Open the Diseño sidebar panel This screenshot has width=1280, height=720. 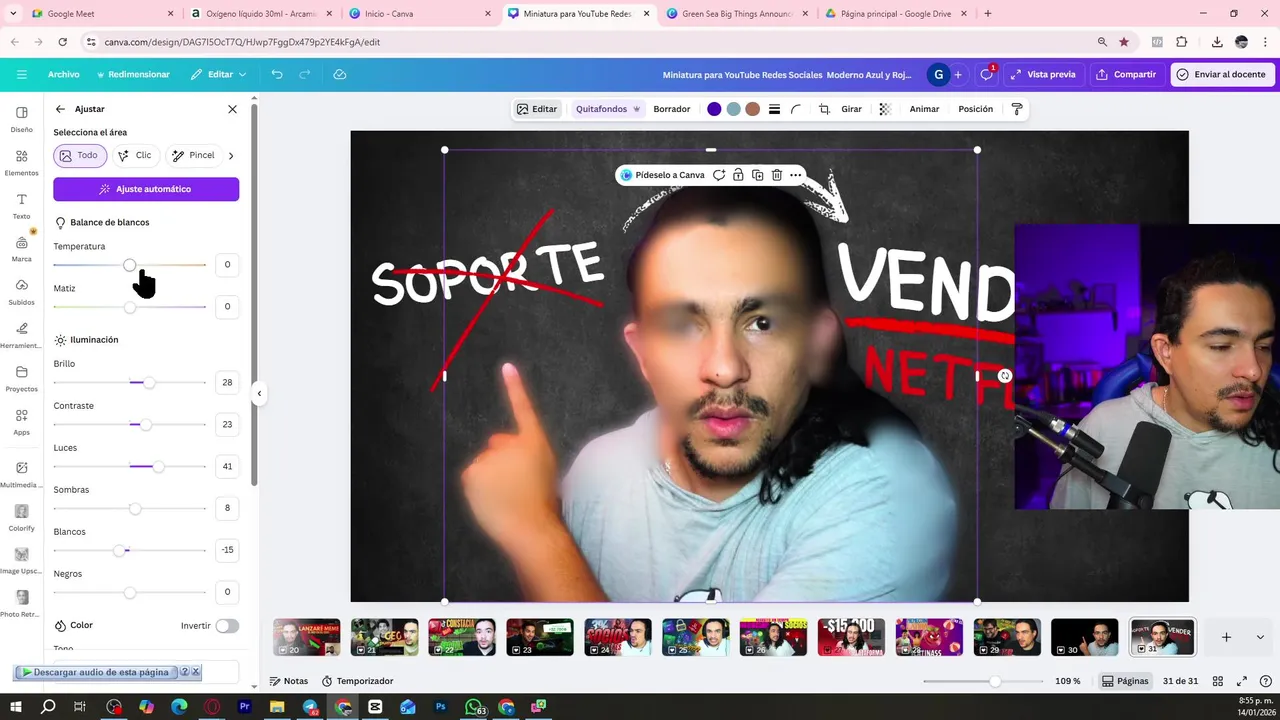21,118
